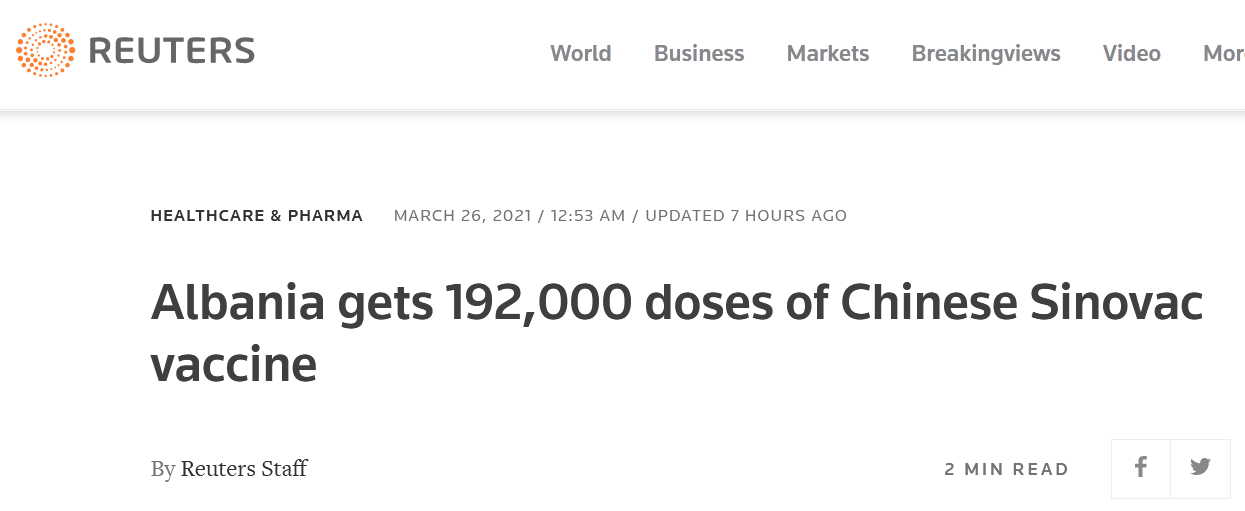Click the By label before author
The image size is (1245, 511).
[x=163, y=468]
